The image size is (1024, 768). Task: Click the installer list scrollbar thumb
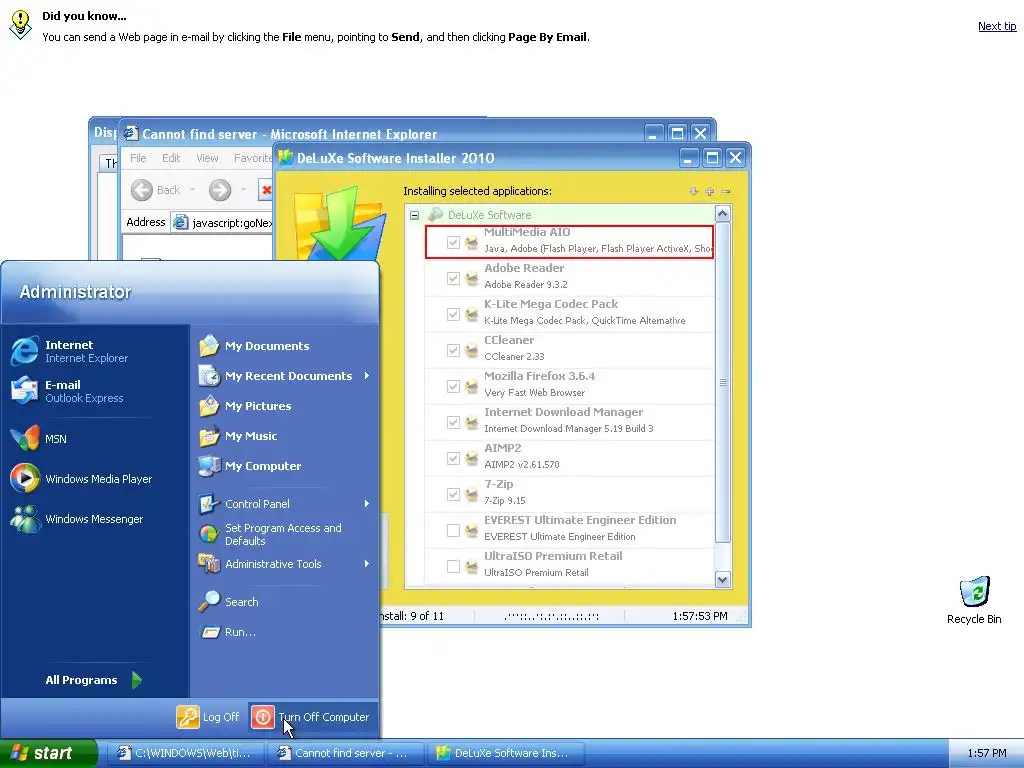pyautogui.click(x=722, y=383)
